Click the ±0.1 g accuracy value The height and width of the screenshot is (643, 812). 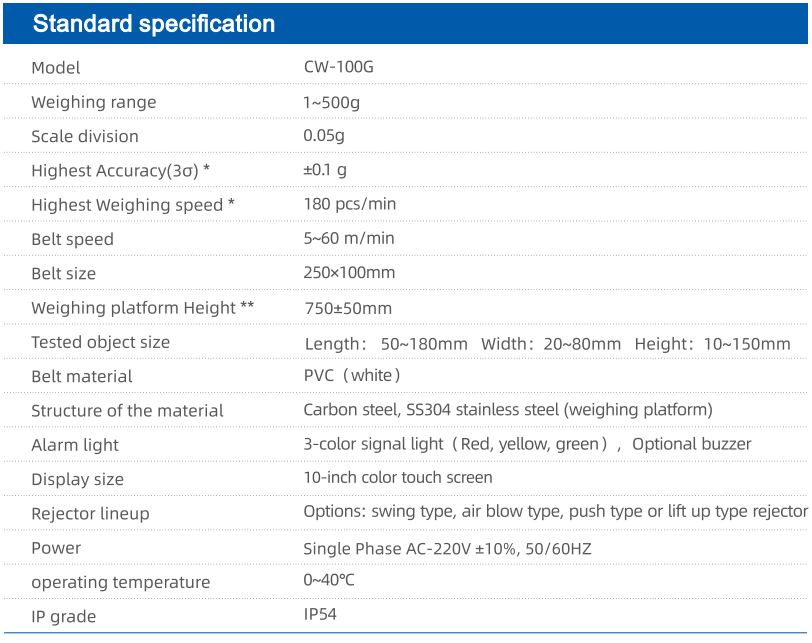[x=325, y=169]
